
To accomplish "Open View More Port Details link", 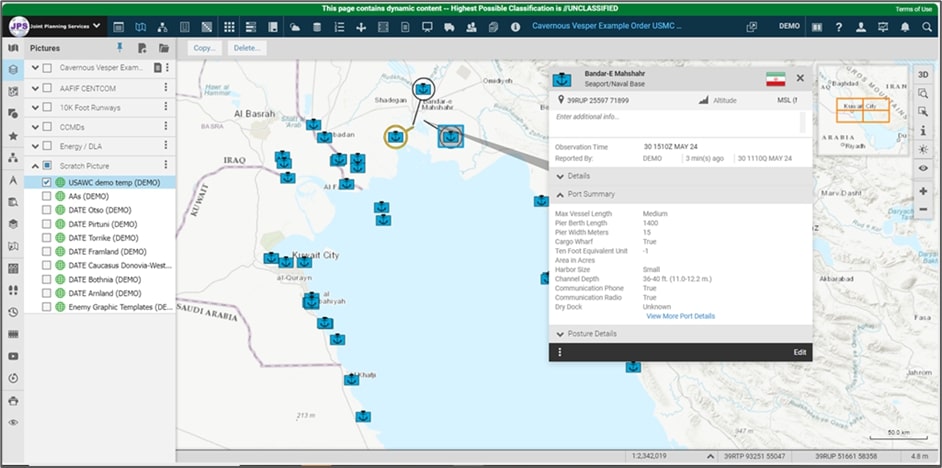I will coord(681,316).
